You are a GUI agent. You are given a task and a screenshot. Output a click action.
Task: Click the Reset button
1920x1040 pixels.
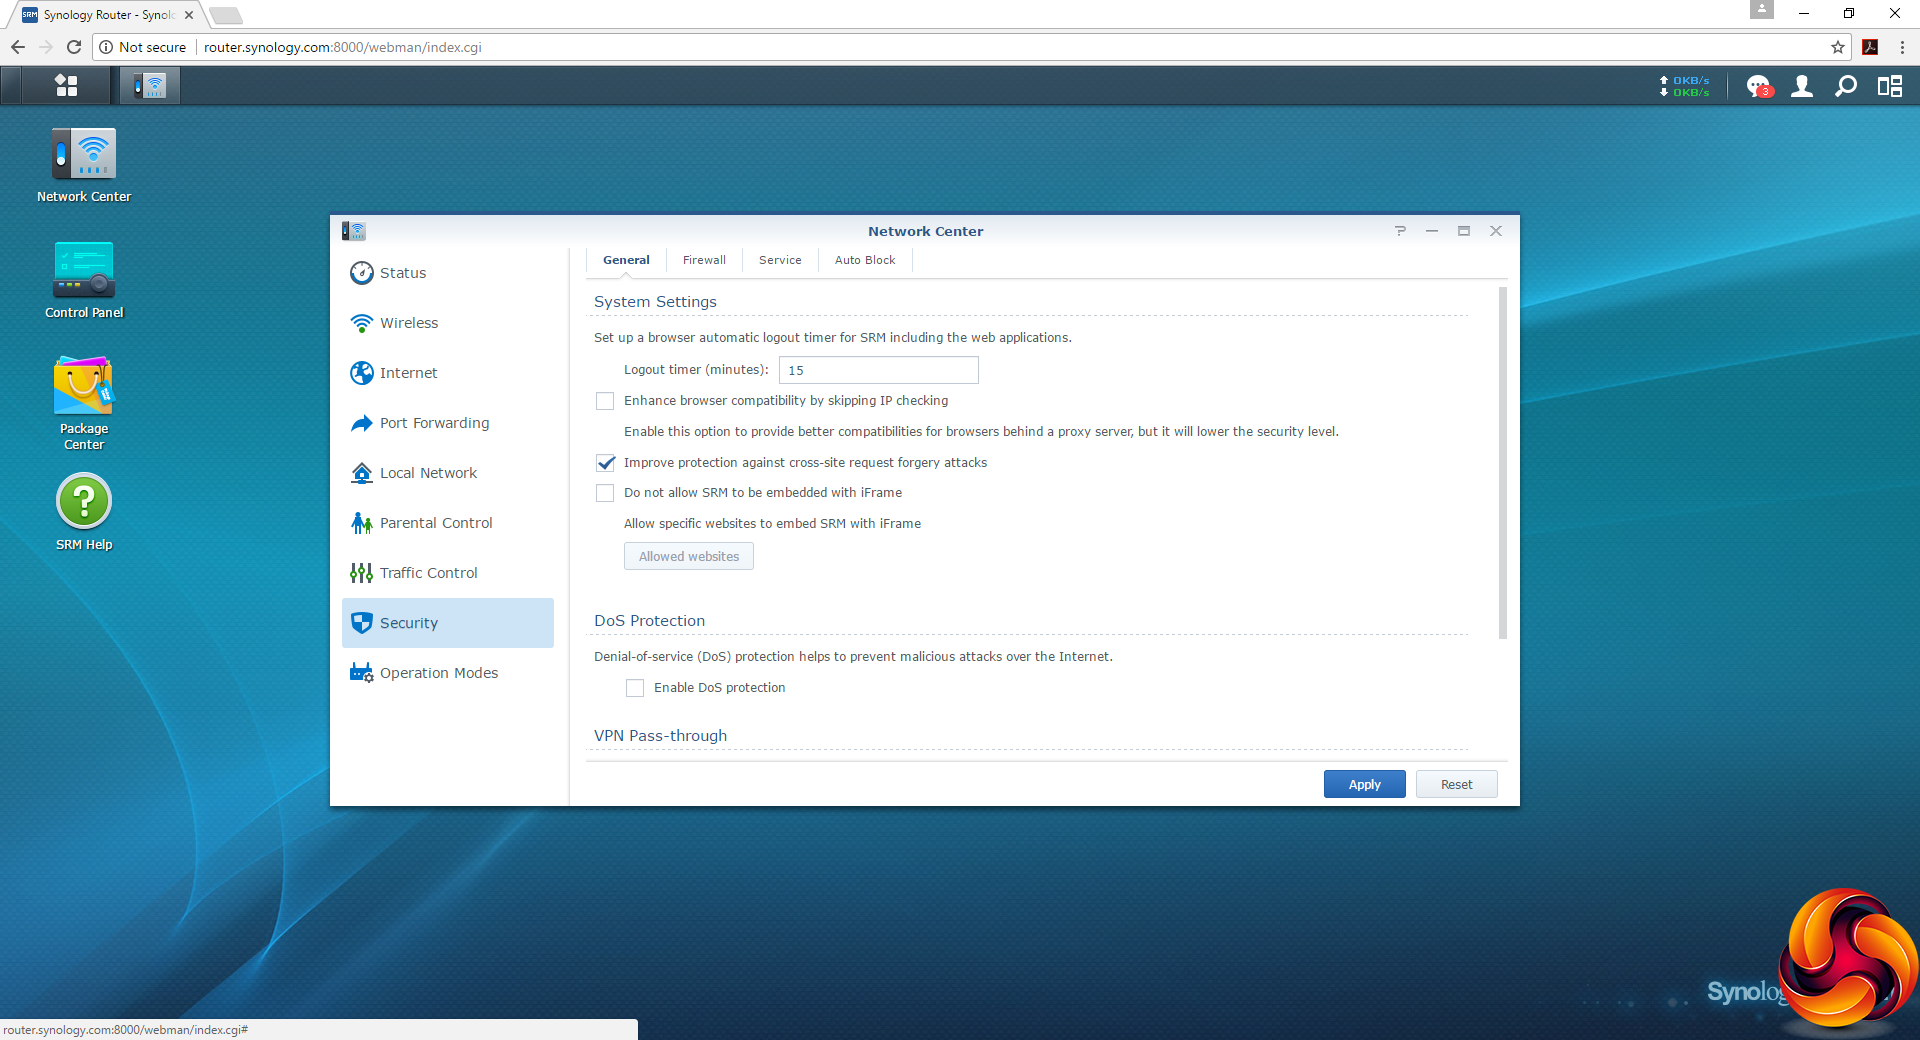[x=1456, y=784]
